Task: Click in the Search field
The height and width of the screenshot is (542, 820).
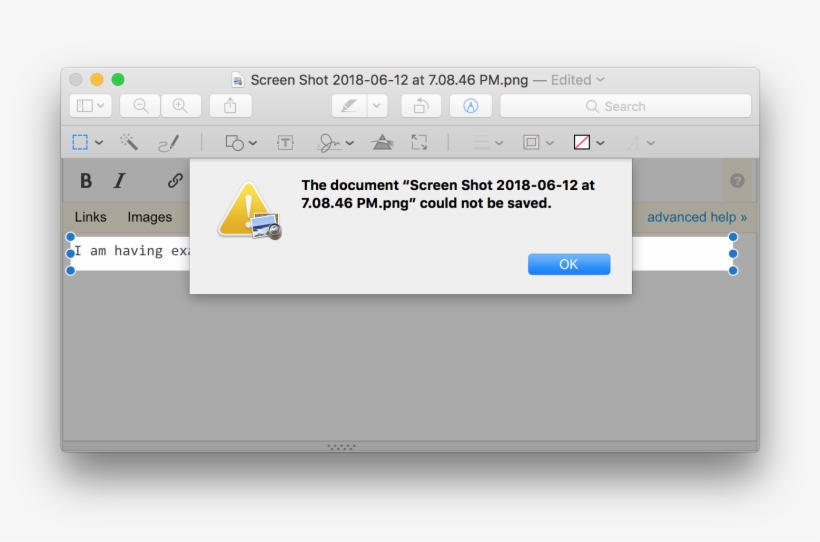Action: tap(625, 106)
